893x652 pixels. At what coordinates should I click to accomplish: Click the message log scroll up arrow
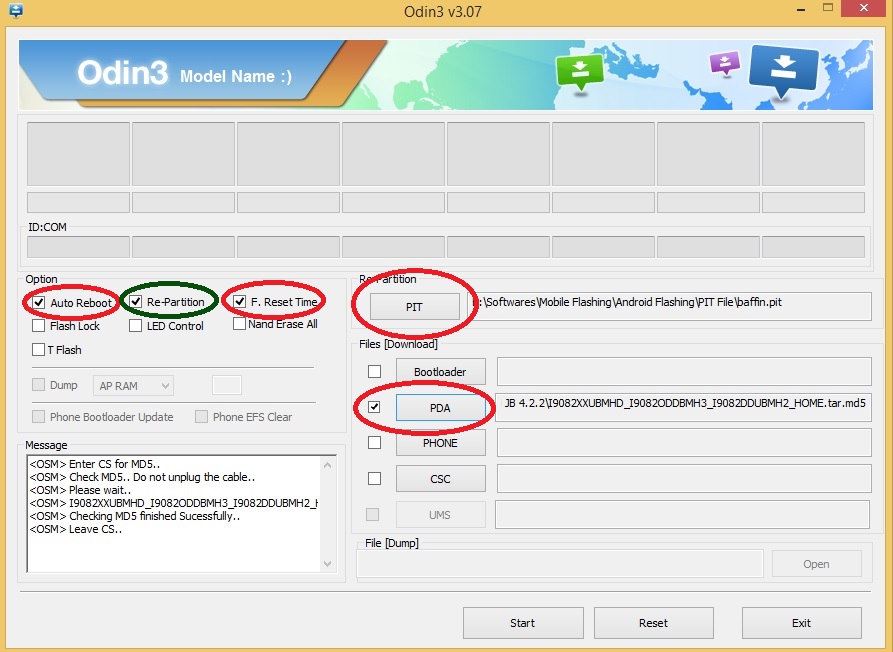point(327,465)
